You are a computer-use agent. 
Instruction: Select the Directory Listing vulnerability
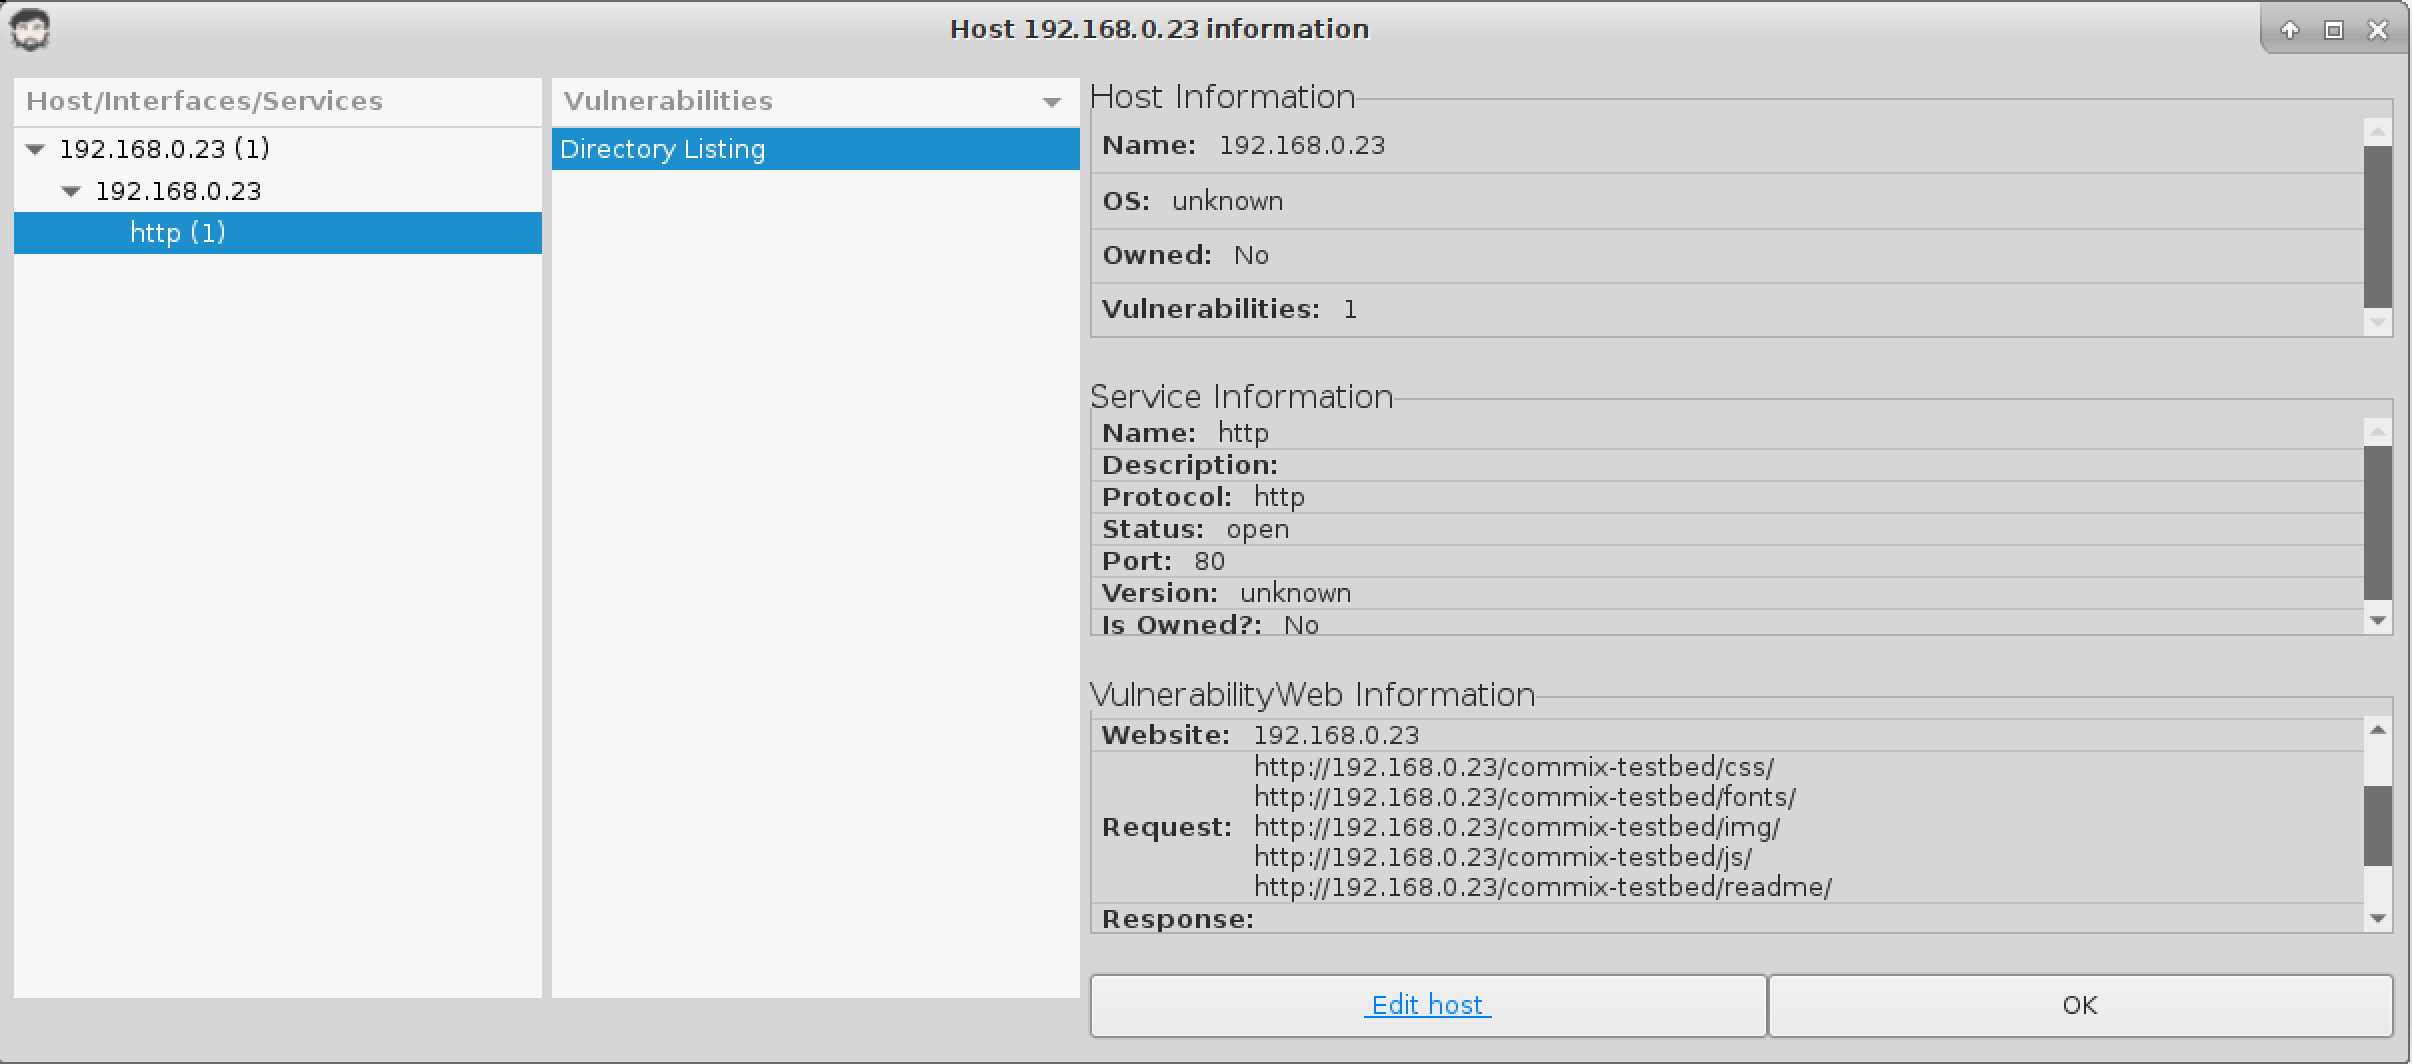click(662, 150)
